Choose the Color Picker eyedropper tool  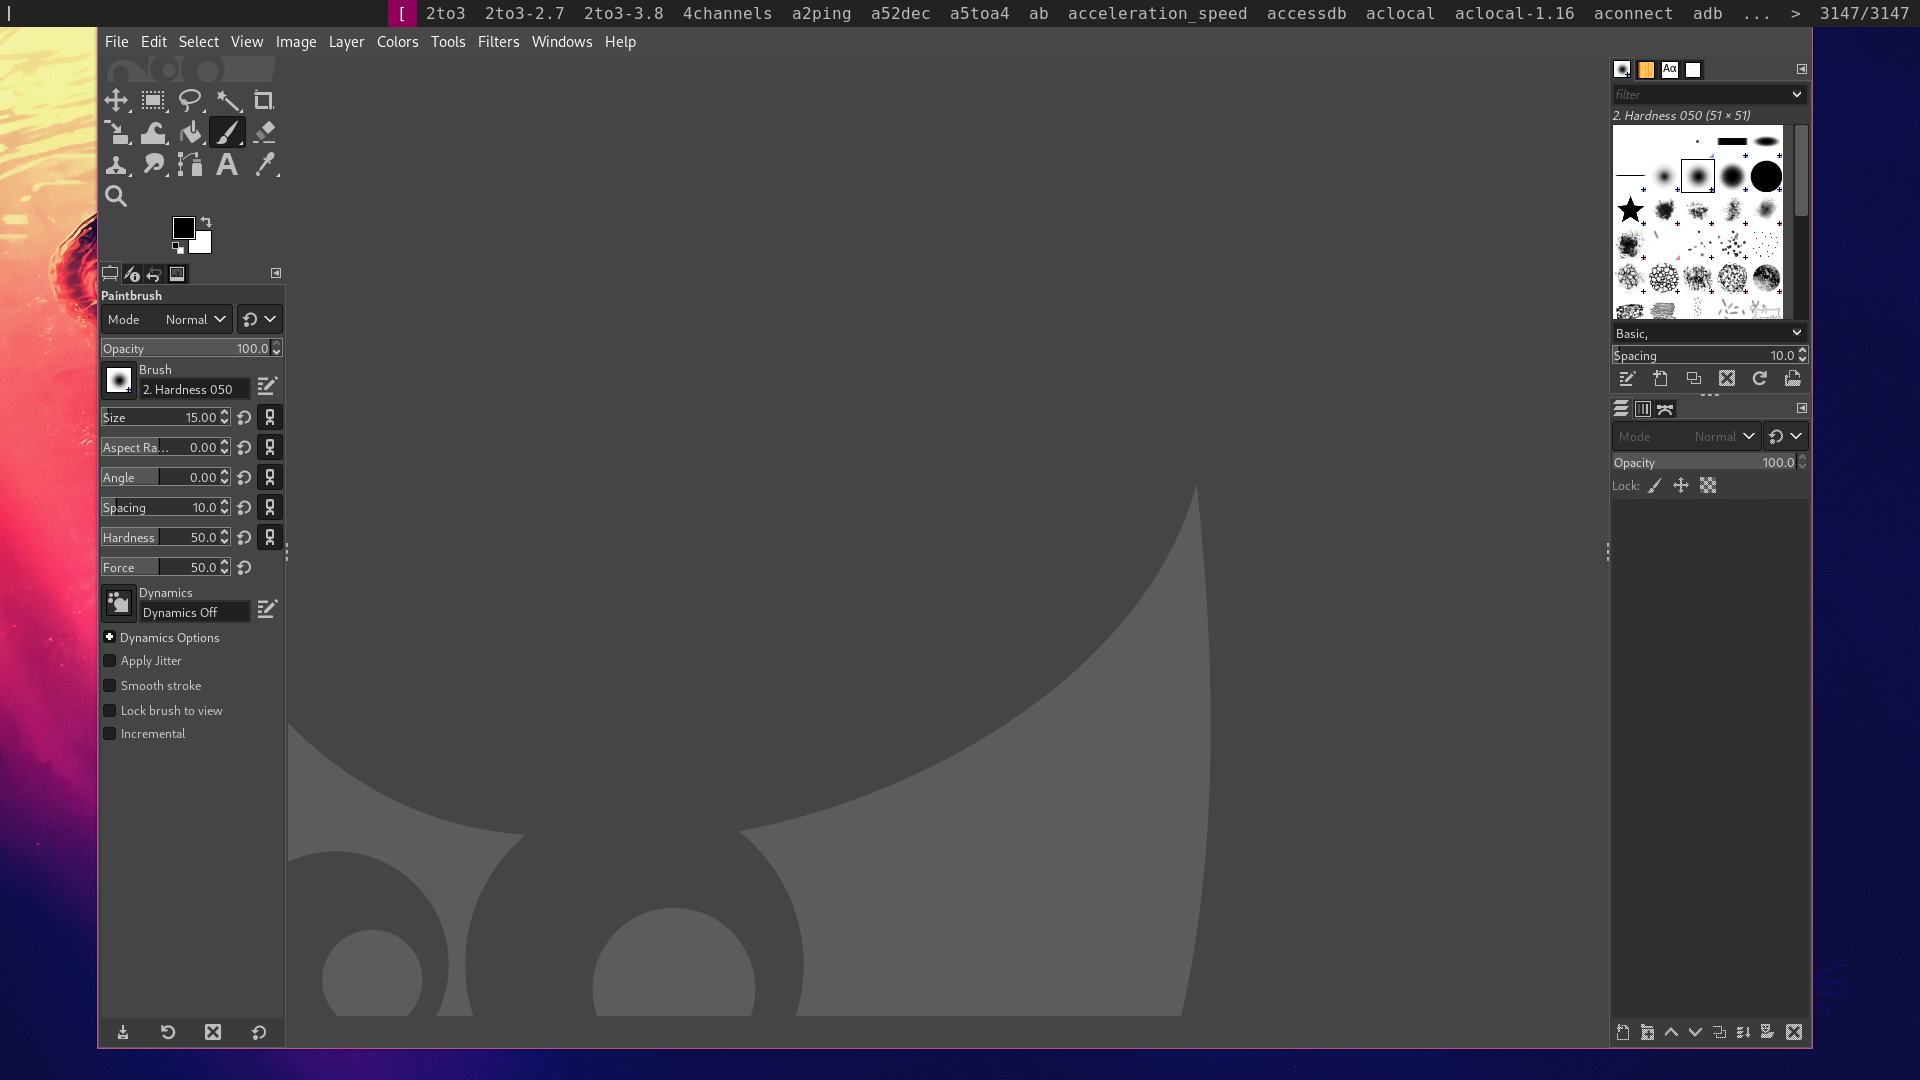(266, 165)
